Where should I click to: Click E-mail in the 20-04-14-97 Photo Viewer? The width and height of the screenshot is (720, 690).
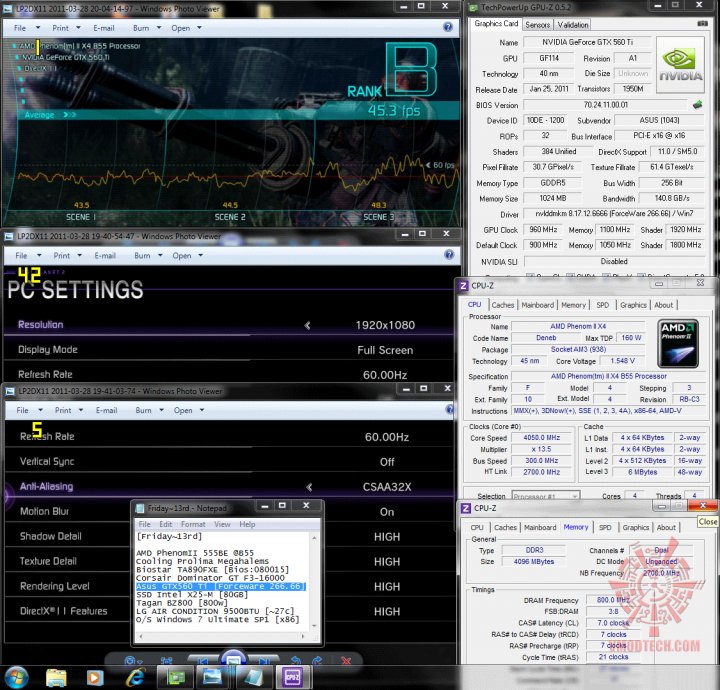(x=104, y=28)
